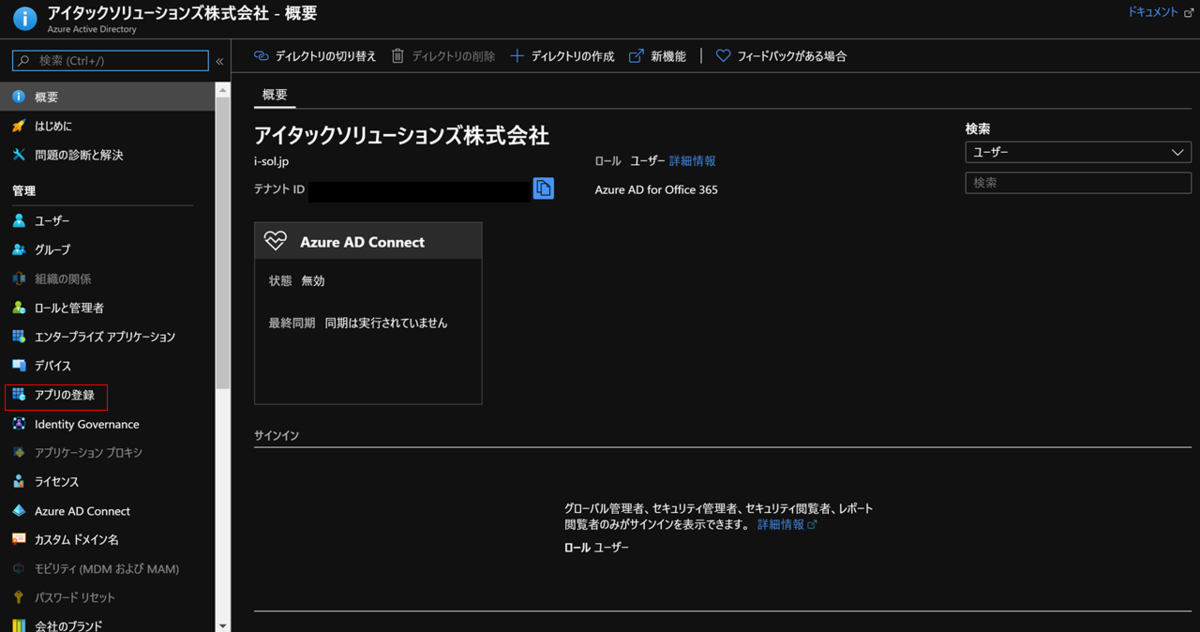The width and height of the screenshot is (1200, 632).
Task: Click inside the 検索 (Ctrl+/) search box
Action: coord(110,60)
